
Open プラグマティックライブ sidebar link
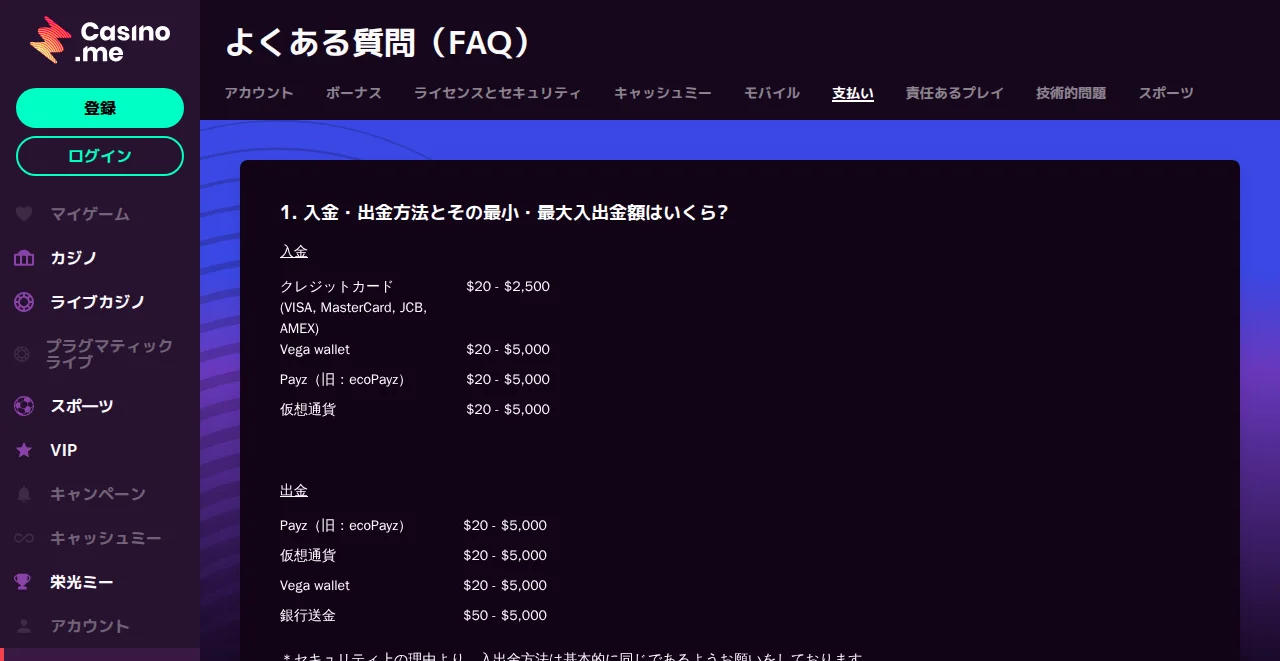(109, 354)
